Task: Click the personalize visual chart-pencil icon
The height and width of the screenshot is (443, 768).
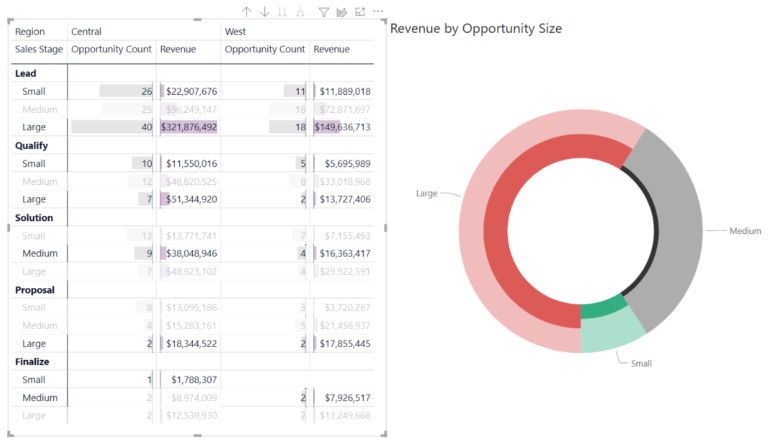Action: pyautogui.click(x=342, y=12)
